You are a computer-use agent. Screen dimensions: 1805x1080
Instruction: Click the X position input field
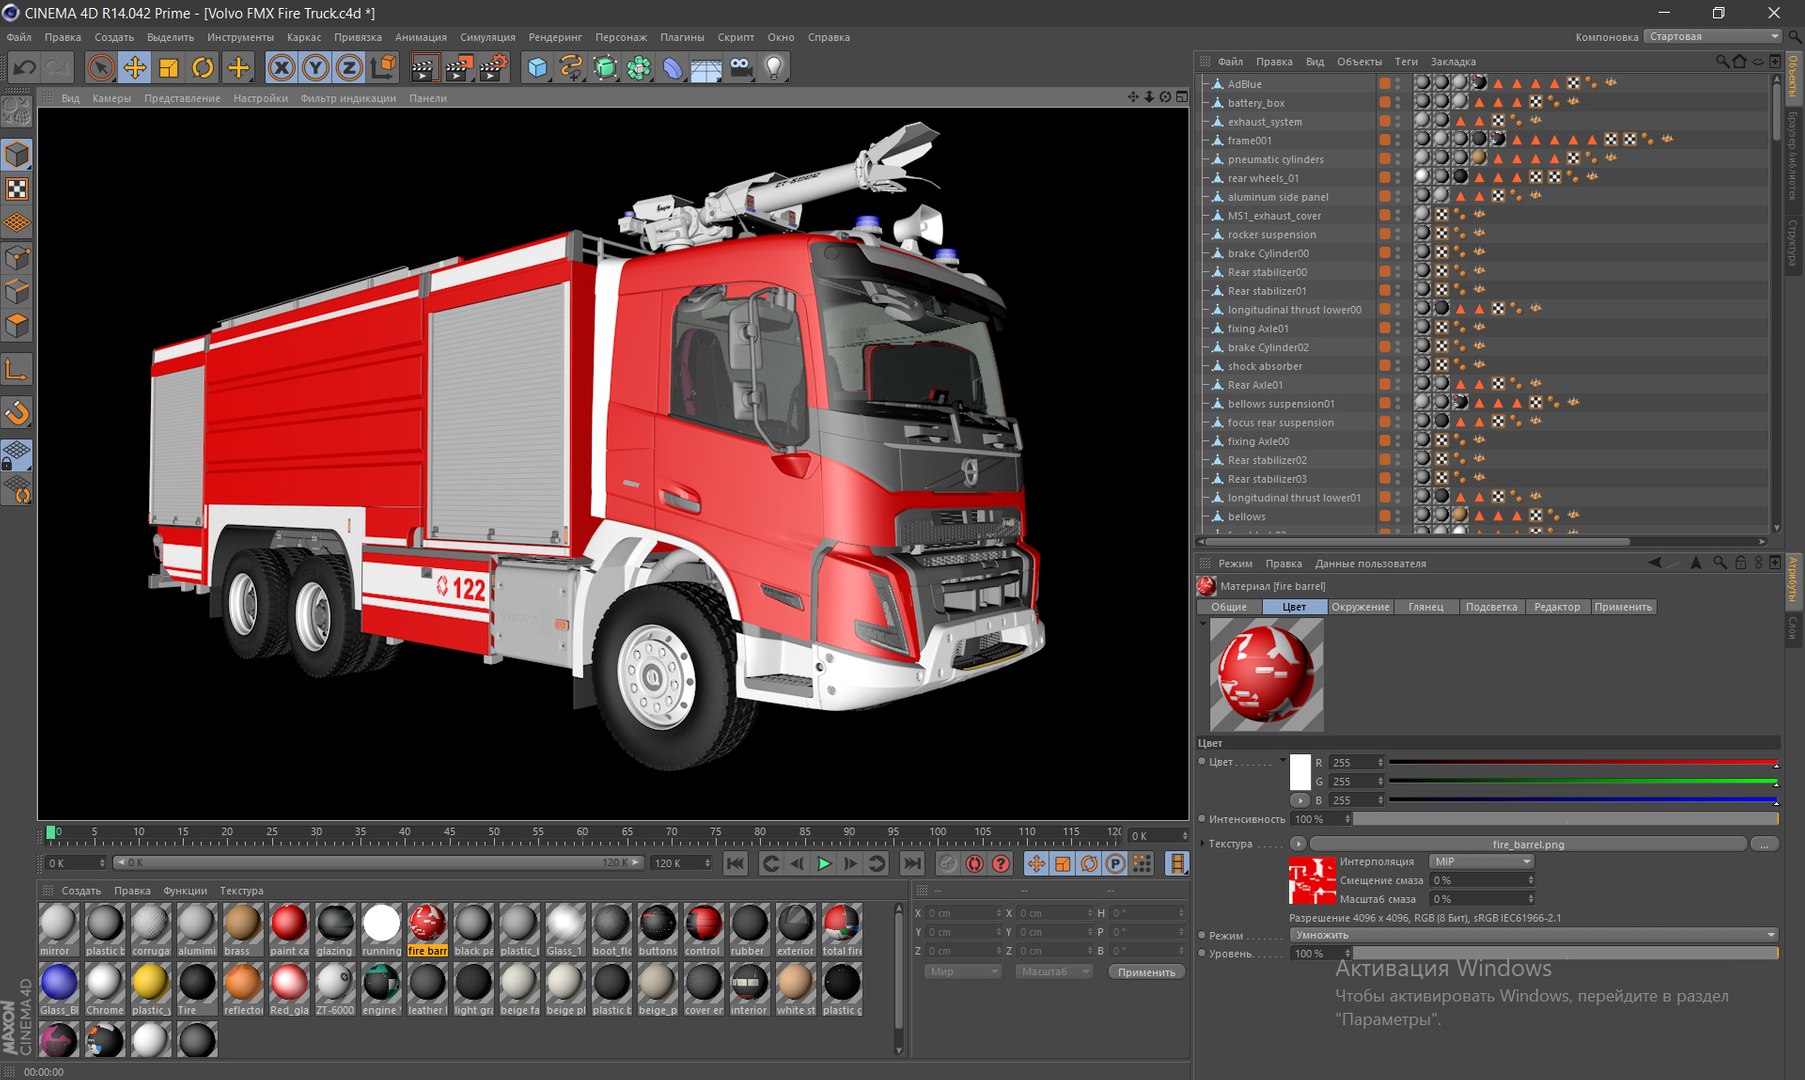tap(963, 913)
